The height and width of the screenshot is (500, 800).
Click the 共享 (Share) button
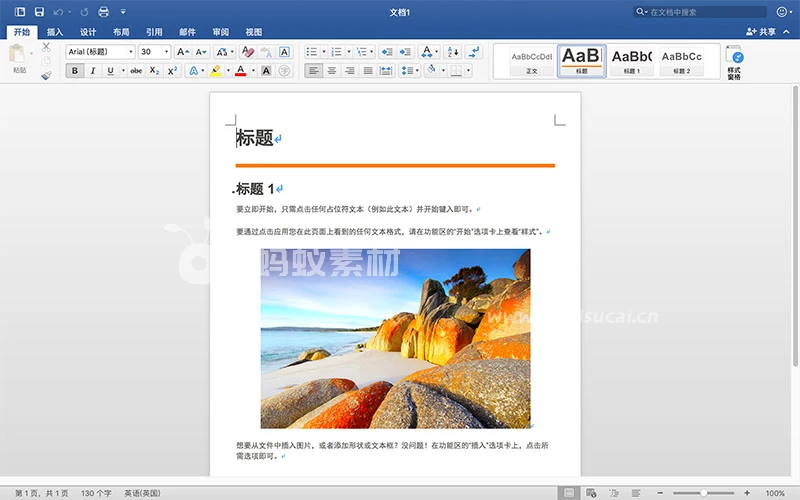(x=761, y=32)
